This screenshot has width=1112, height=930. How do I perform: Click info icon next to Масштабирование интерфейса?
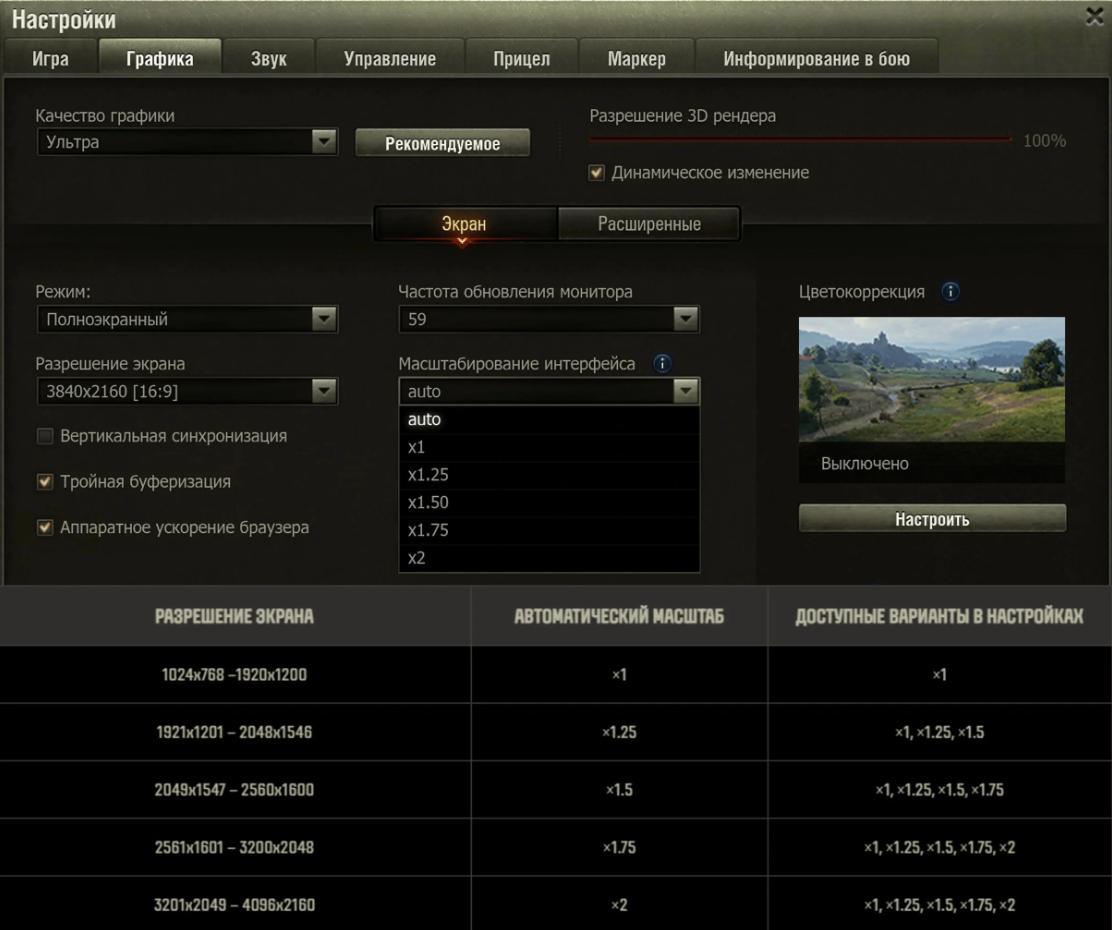662,363
